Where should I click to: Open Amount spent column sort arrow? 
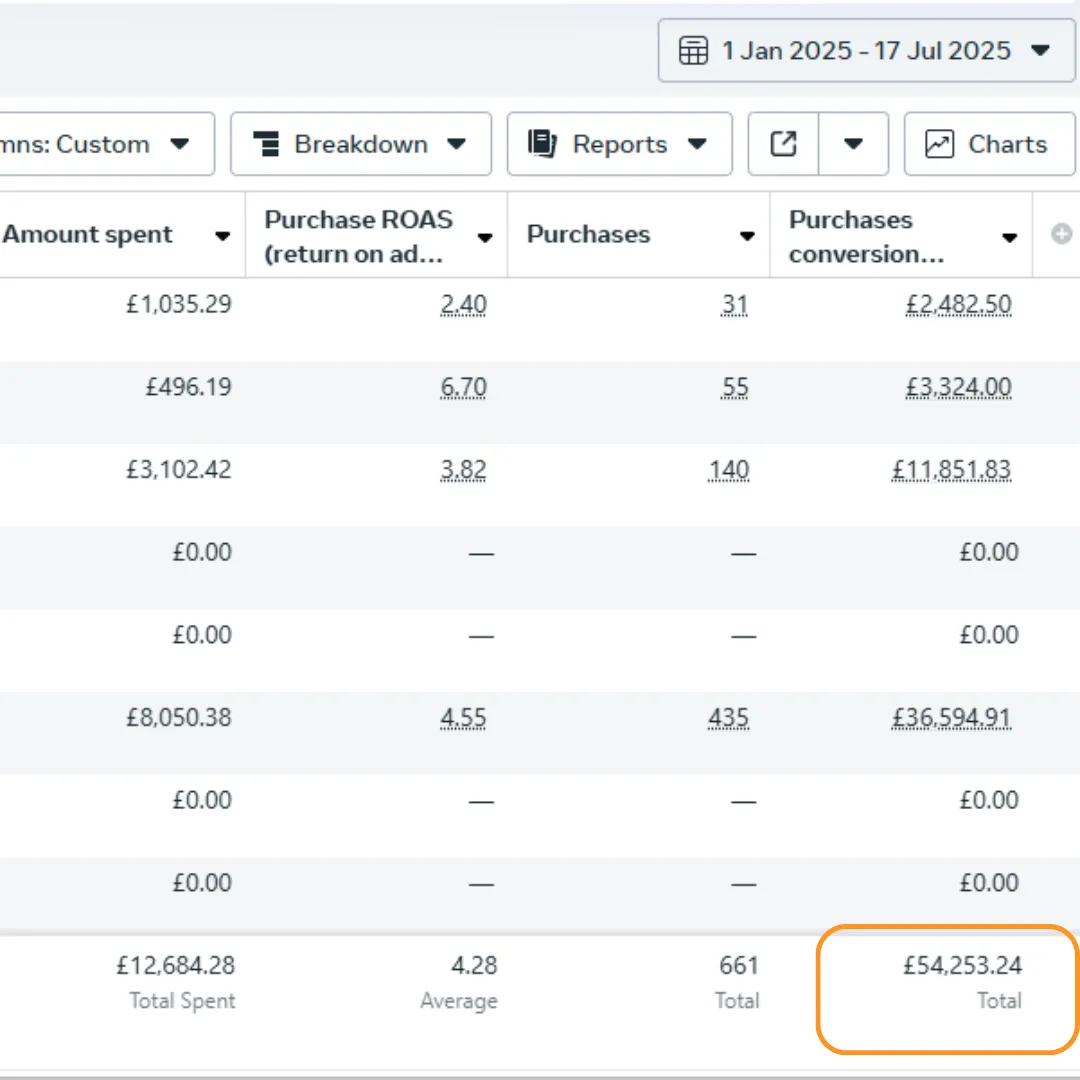point(222,236)
